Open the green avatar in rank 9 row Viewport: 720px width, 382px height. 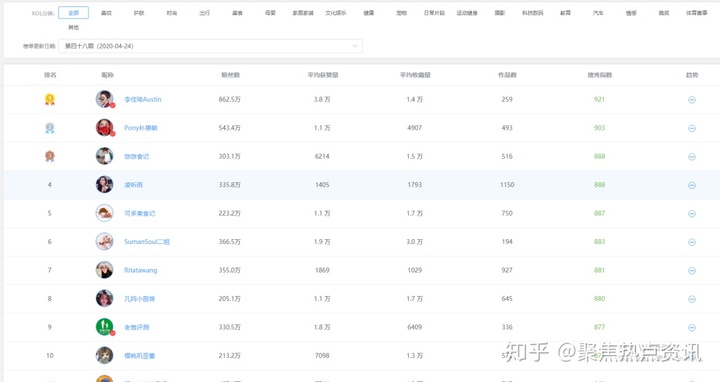105,327
